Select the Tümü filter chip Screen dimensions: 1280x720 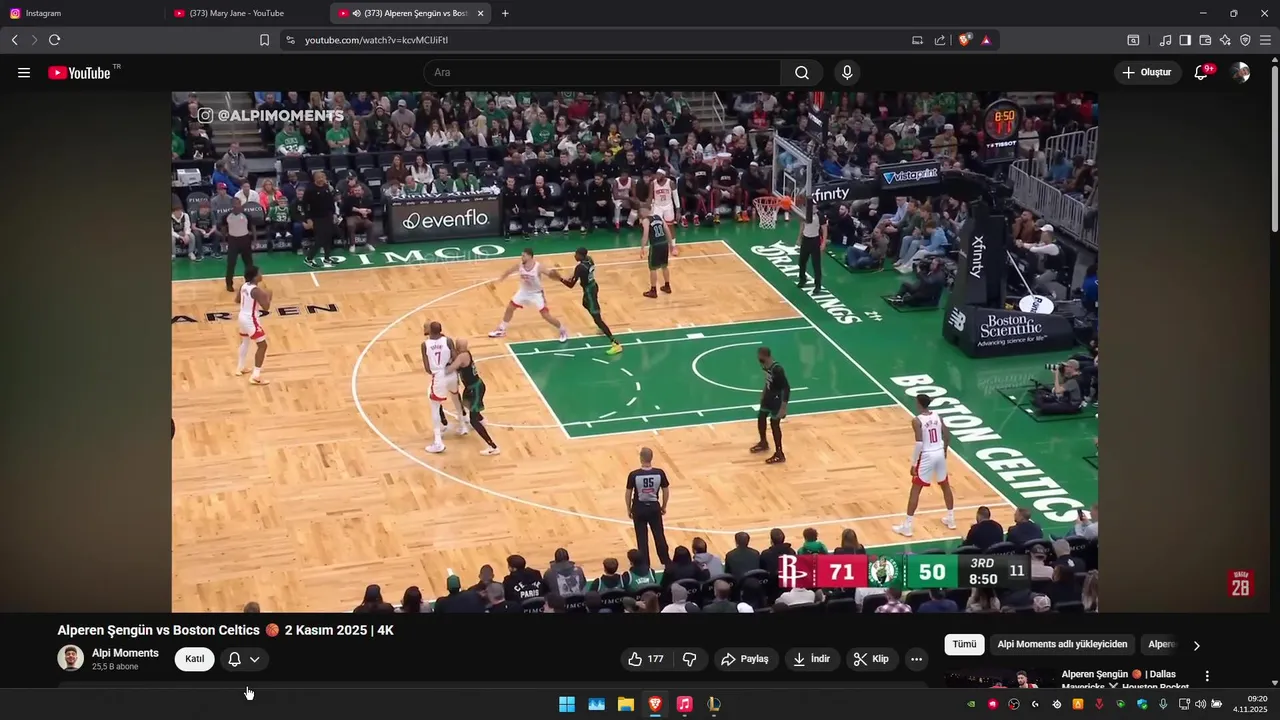964,645
